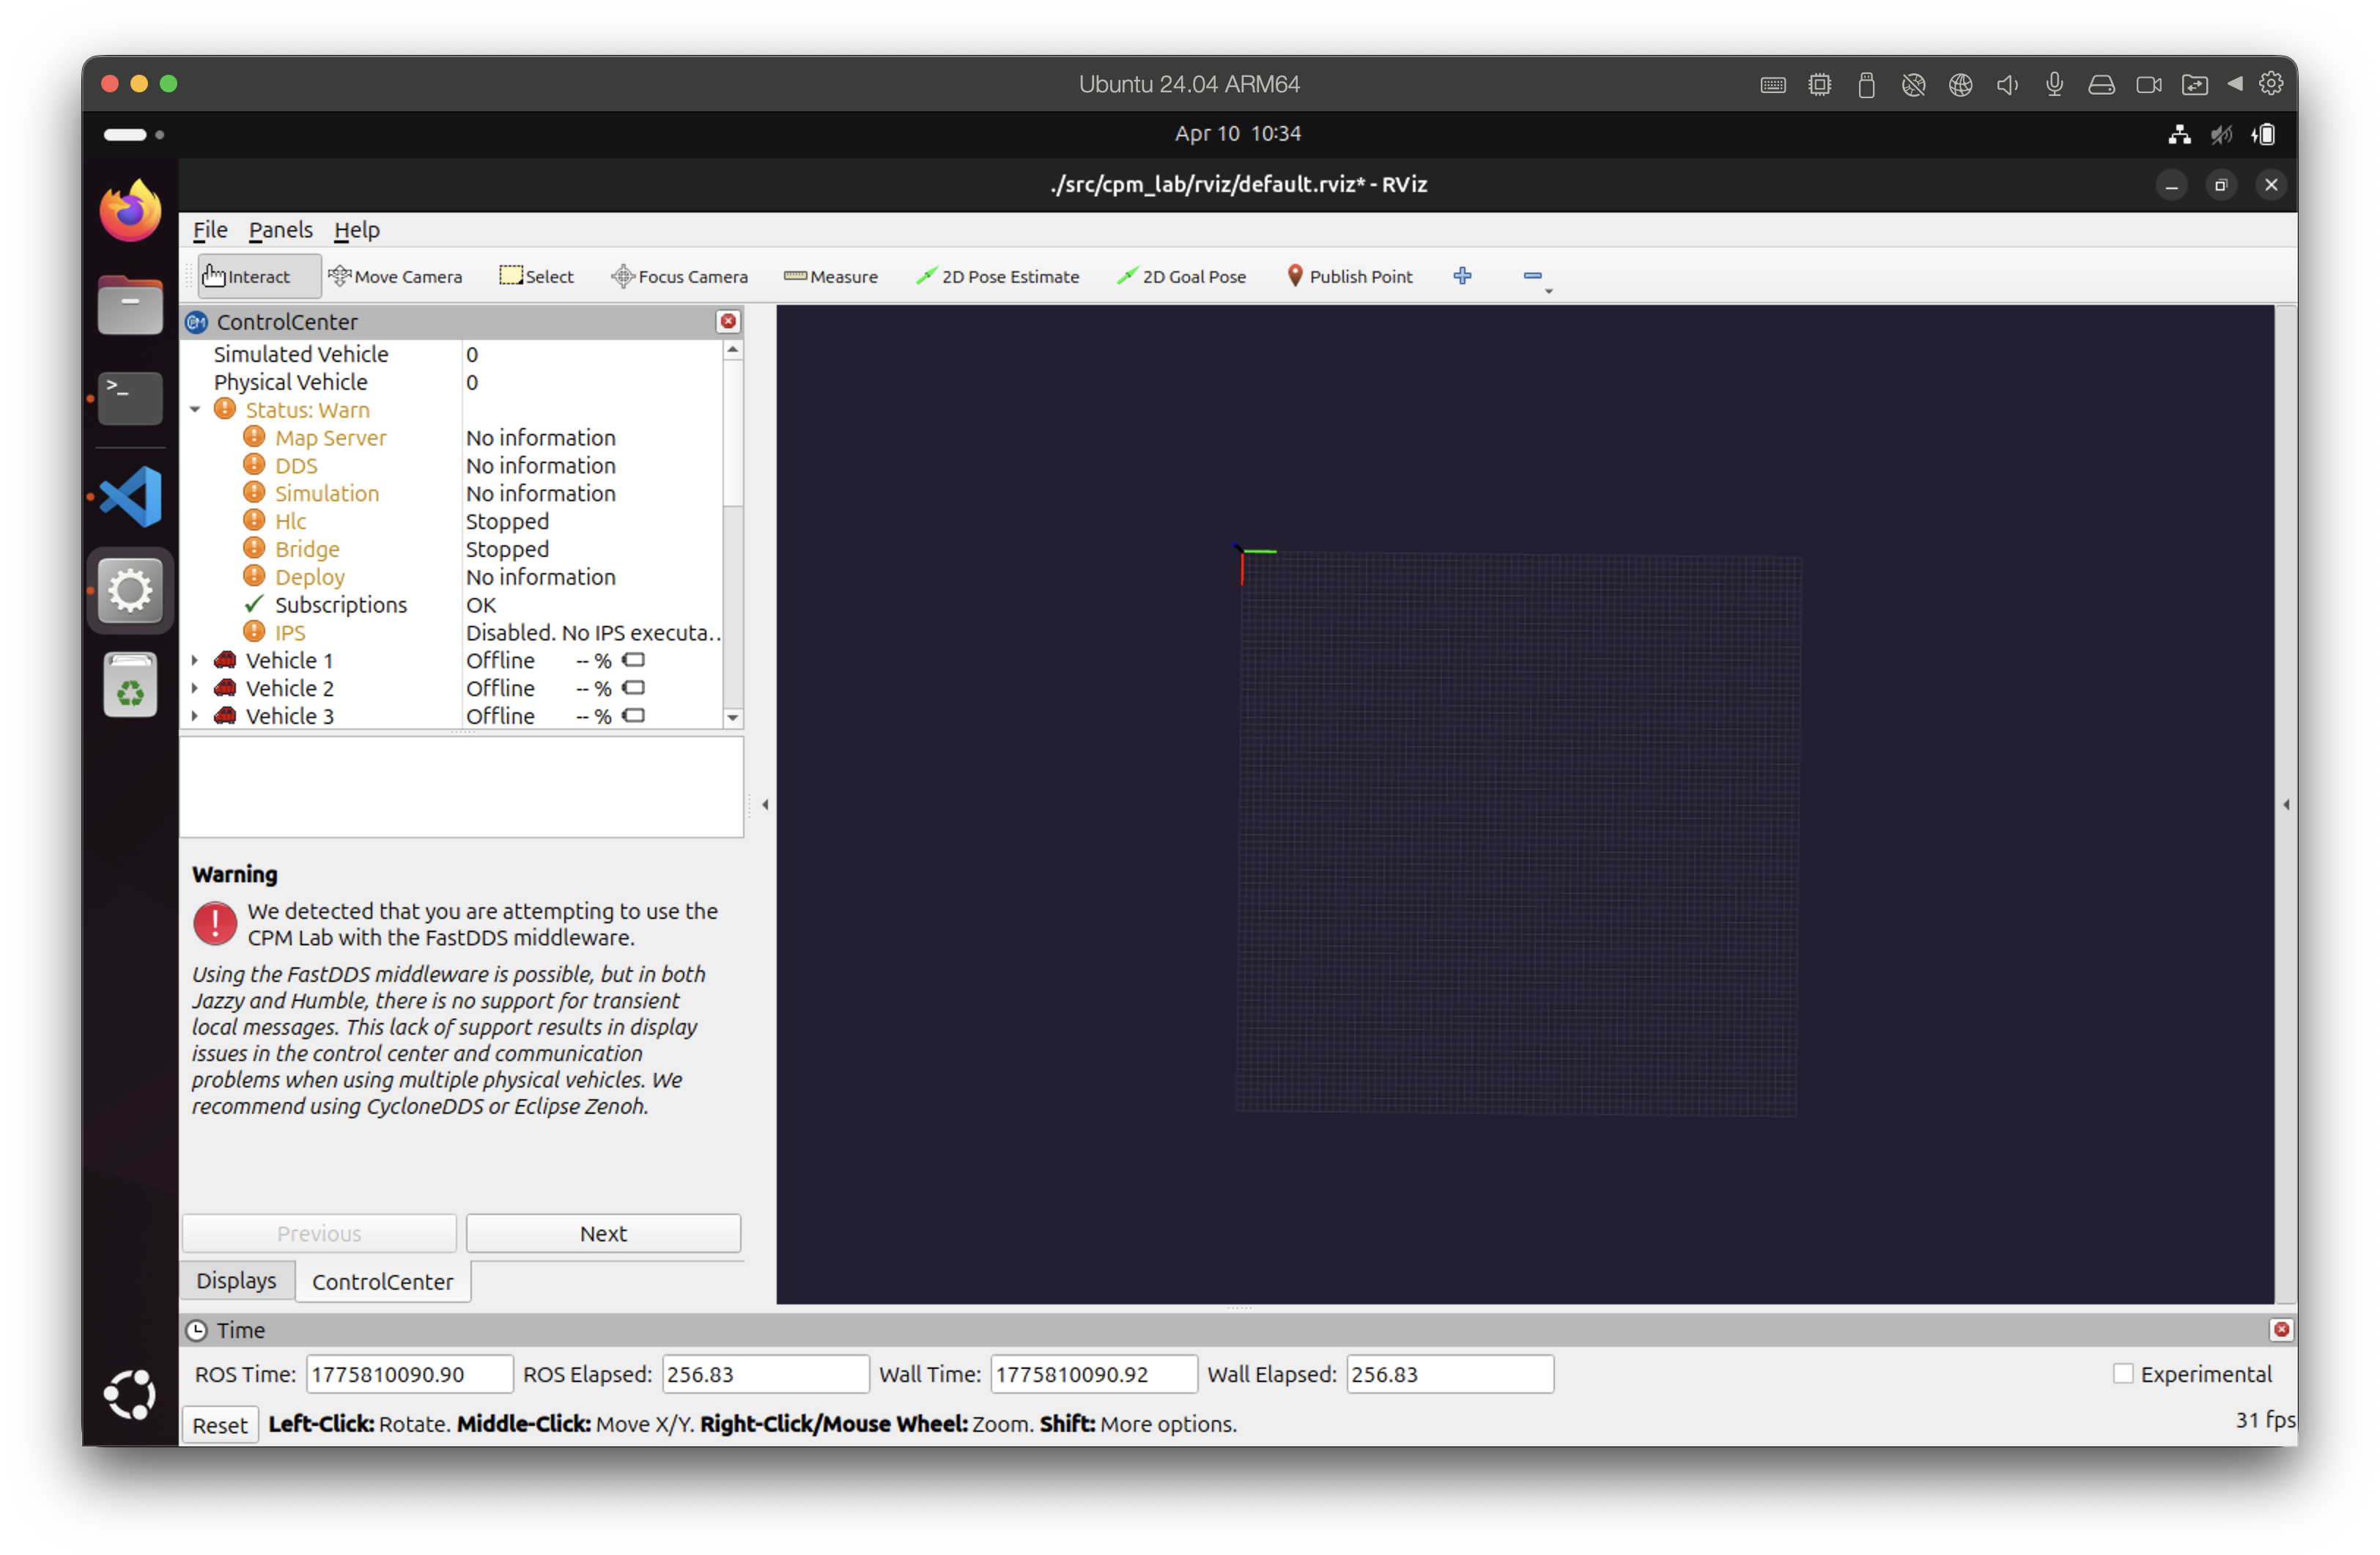The height and width of the screenshot is (1555, 2380).
Task: Click the Simulation warning icon
Action: 254,492
